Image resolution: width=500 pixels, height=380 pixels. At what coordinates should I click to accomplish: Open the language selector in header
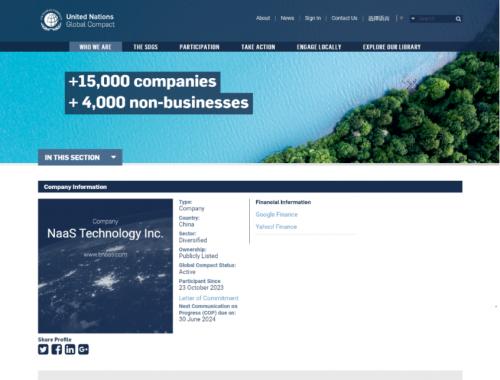(x=379, y=18)
